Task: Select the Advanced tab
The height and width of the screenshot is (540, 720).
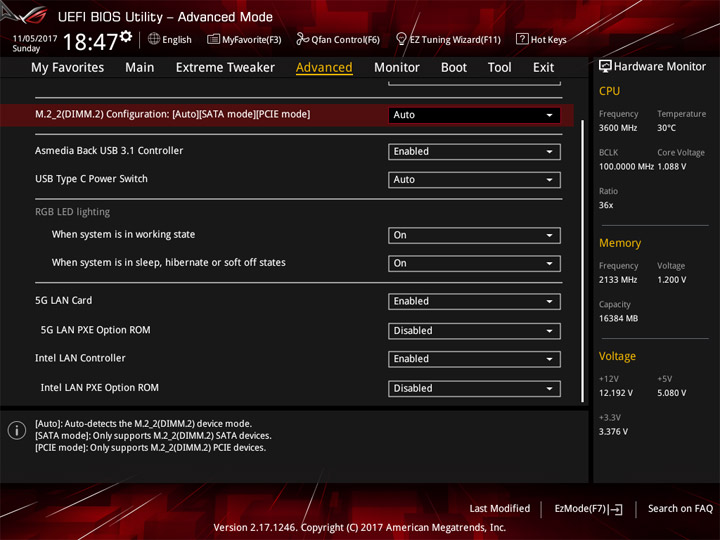Action: click(x=324, y=68)
